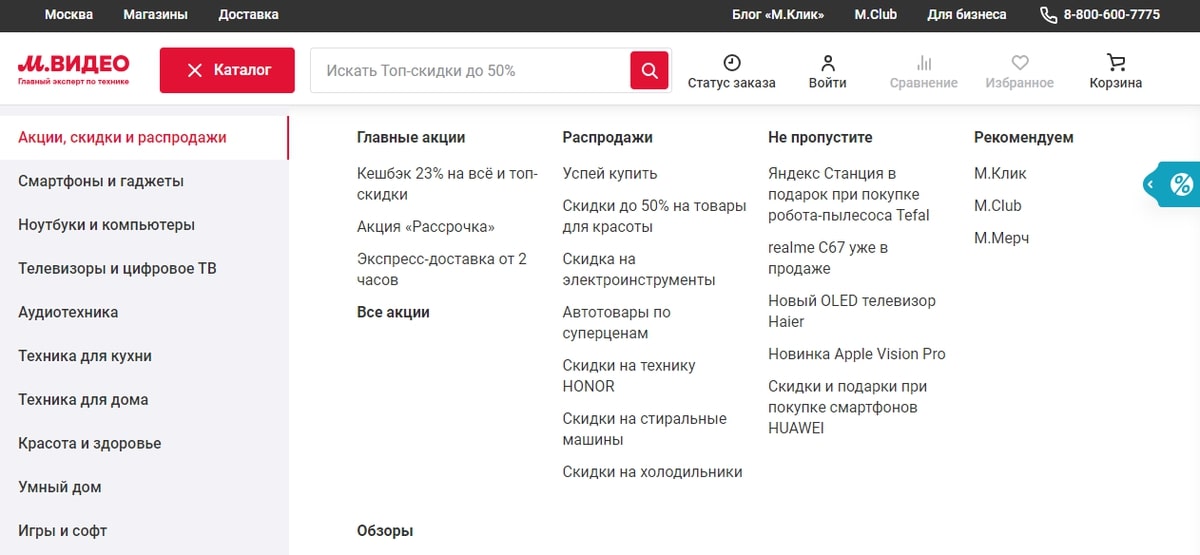Image resolution: width=1200 pixels, height=555 pixels.
Task: Select city Москва
Action: [69, 15]
